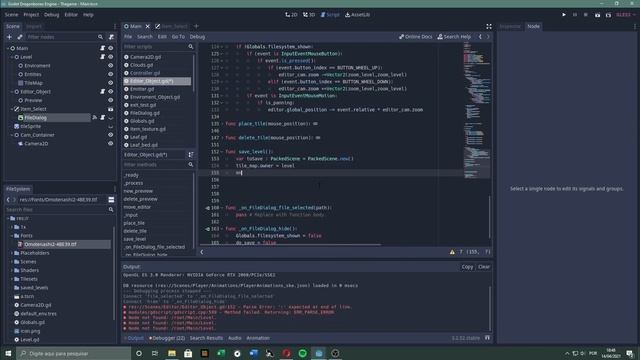Viewport: 640px width, 360px height.
Task: Hide the TileMap node
Action: click(110, 83)
